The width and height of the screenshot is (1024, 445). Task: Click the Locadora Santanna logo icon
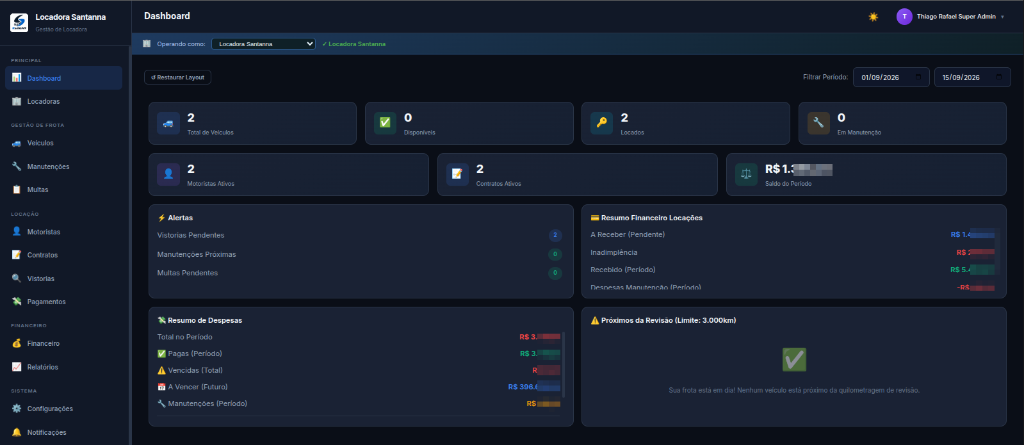[x=19, y=22]
